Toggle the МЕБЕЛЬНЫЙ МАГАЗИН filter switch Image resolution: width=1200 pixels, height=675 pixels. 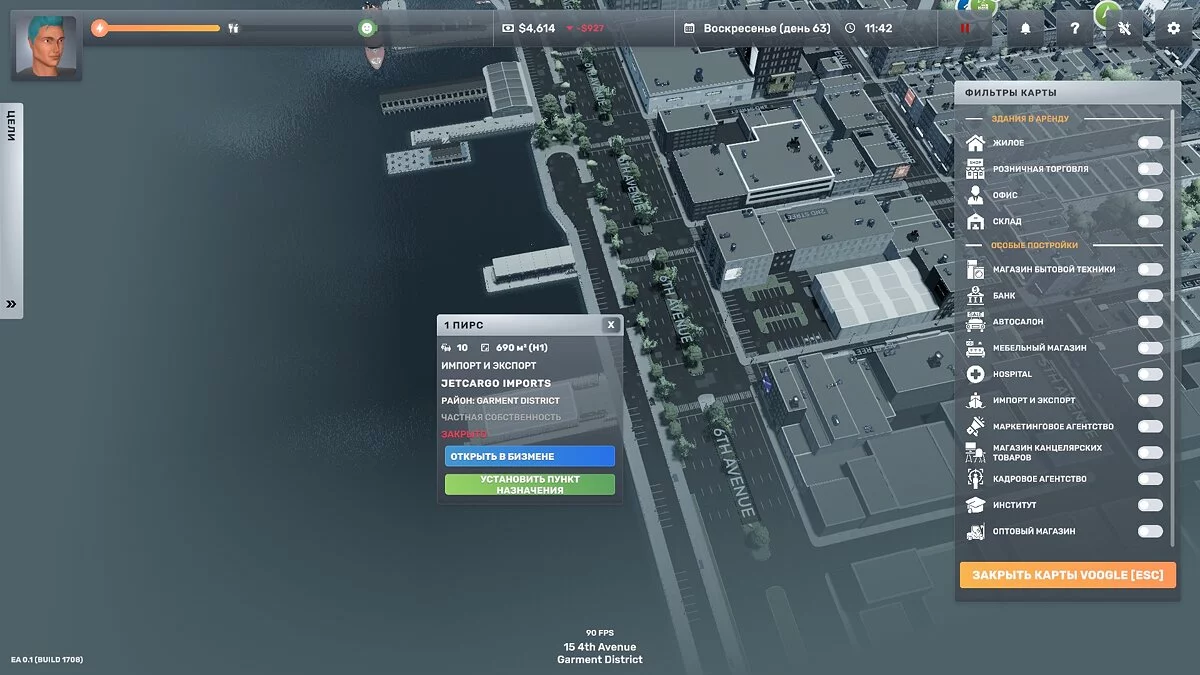[1150, 348]
